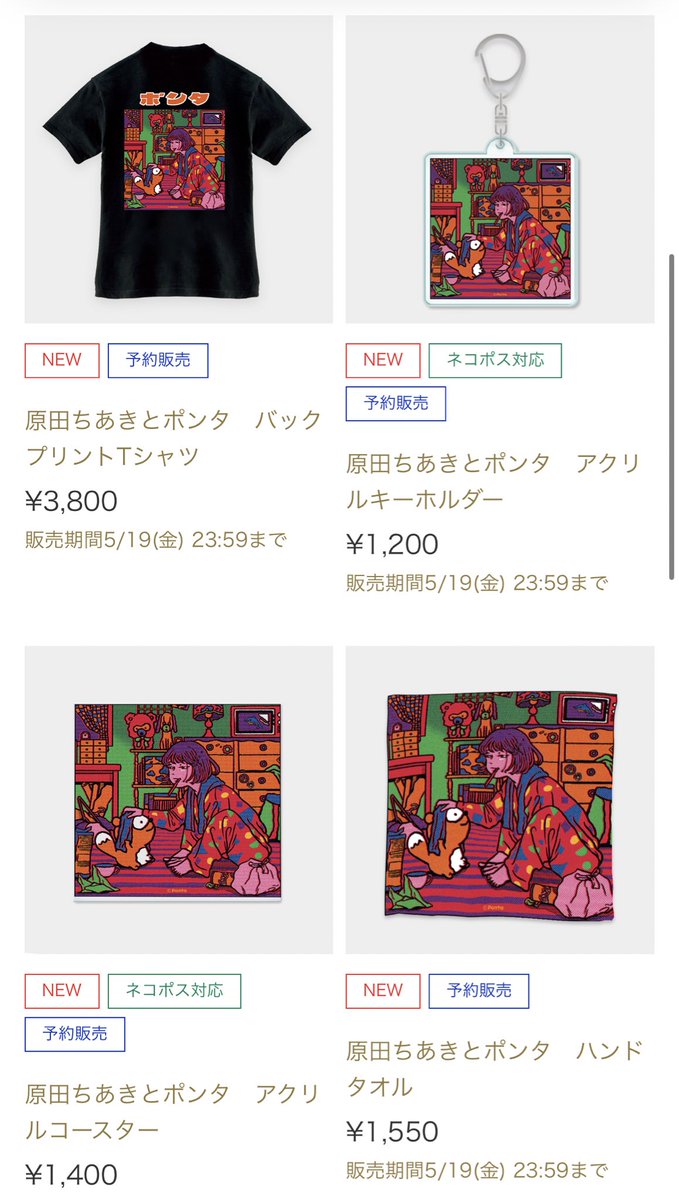This screenshot has width=679, height=1200.
Task: Click the ネコポス対応 tag under the keyholder
Action: coord(495,360)
